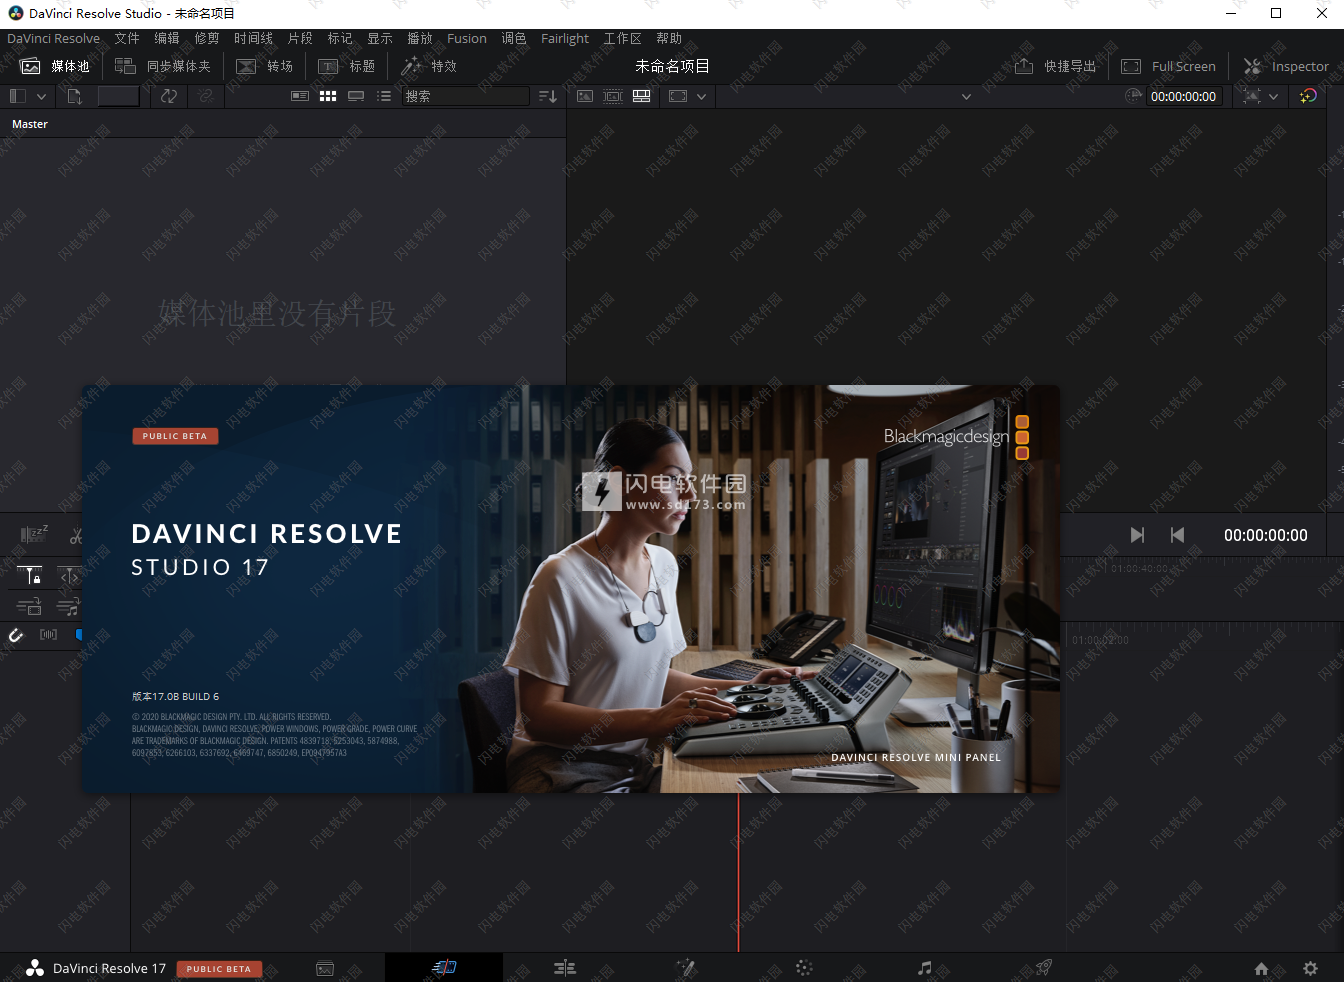Image resolution: width=1344 pixels, height=982 pixels.
Task: Expand the bin list panel dropdown
Action: [x=41, y=97]
